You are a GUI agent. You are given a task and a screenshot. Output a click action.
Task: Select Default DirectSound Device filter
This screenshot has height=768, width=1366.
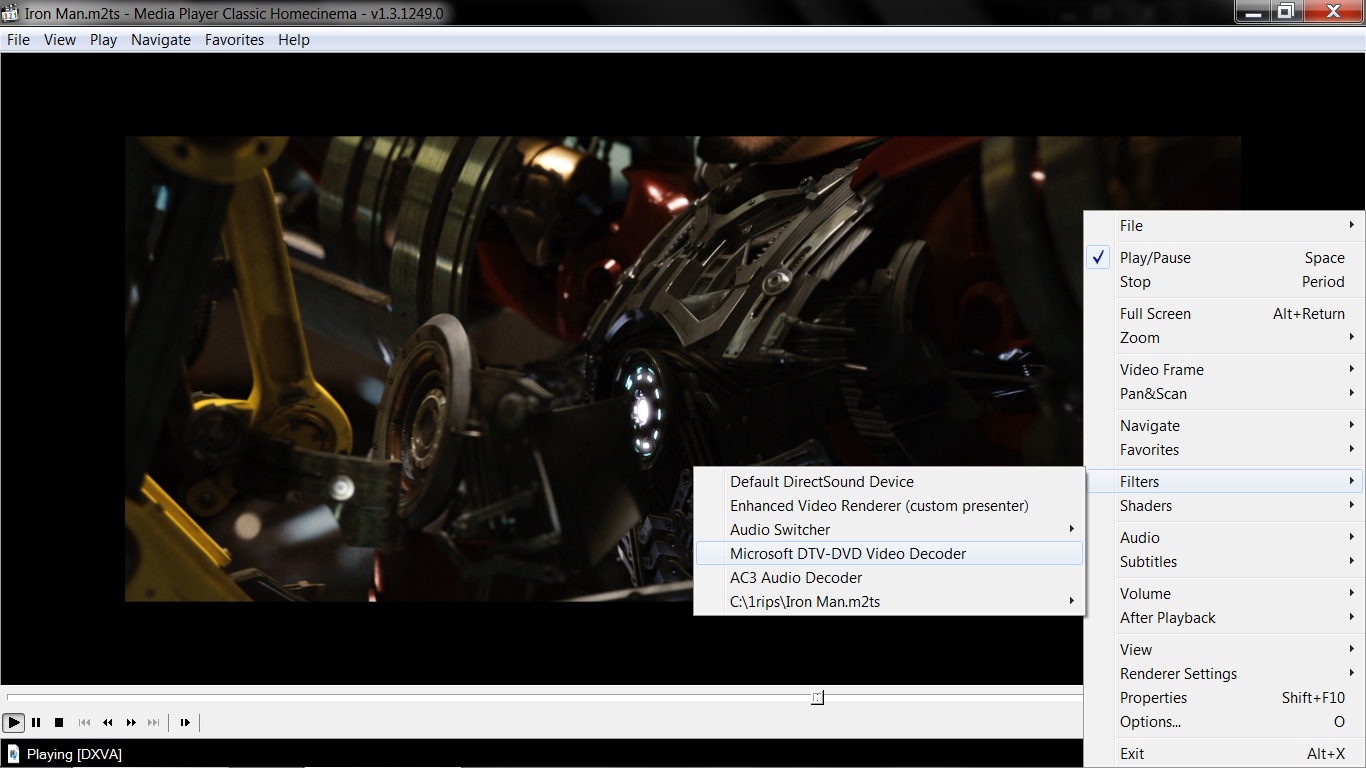pos(889,481)
